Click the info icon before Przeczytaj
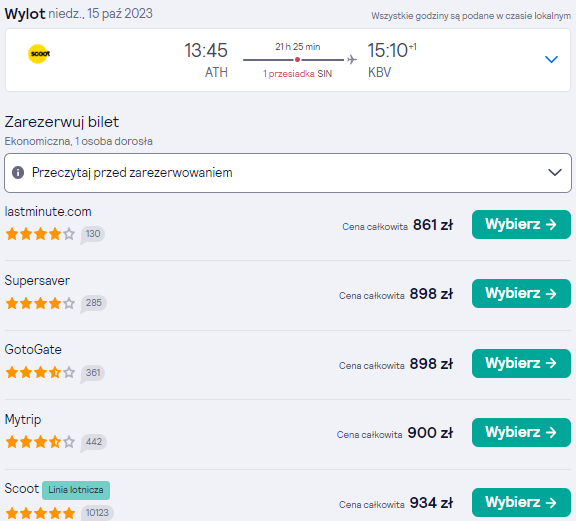Image resolution: width=576 pixels, height=521 pixels. coord(18,172)
